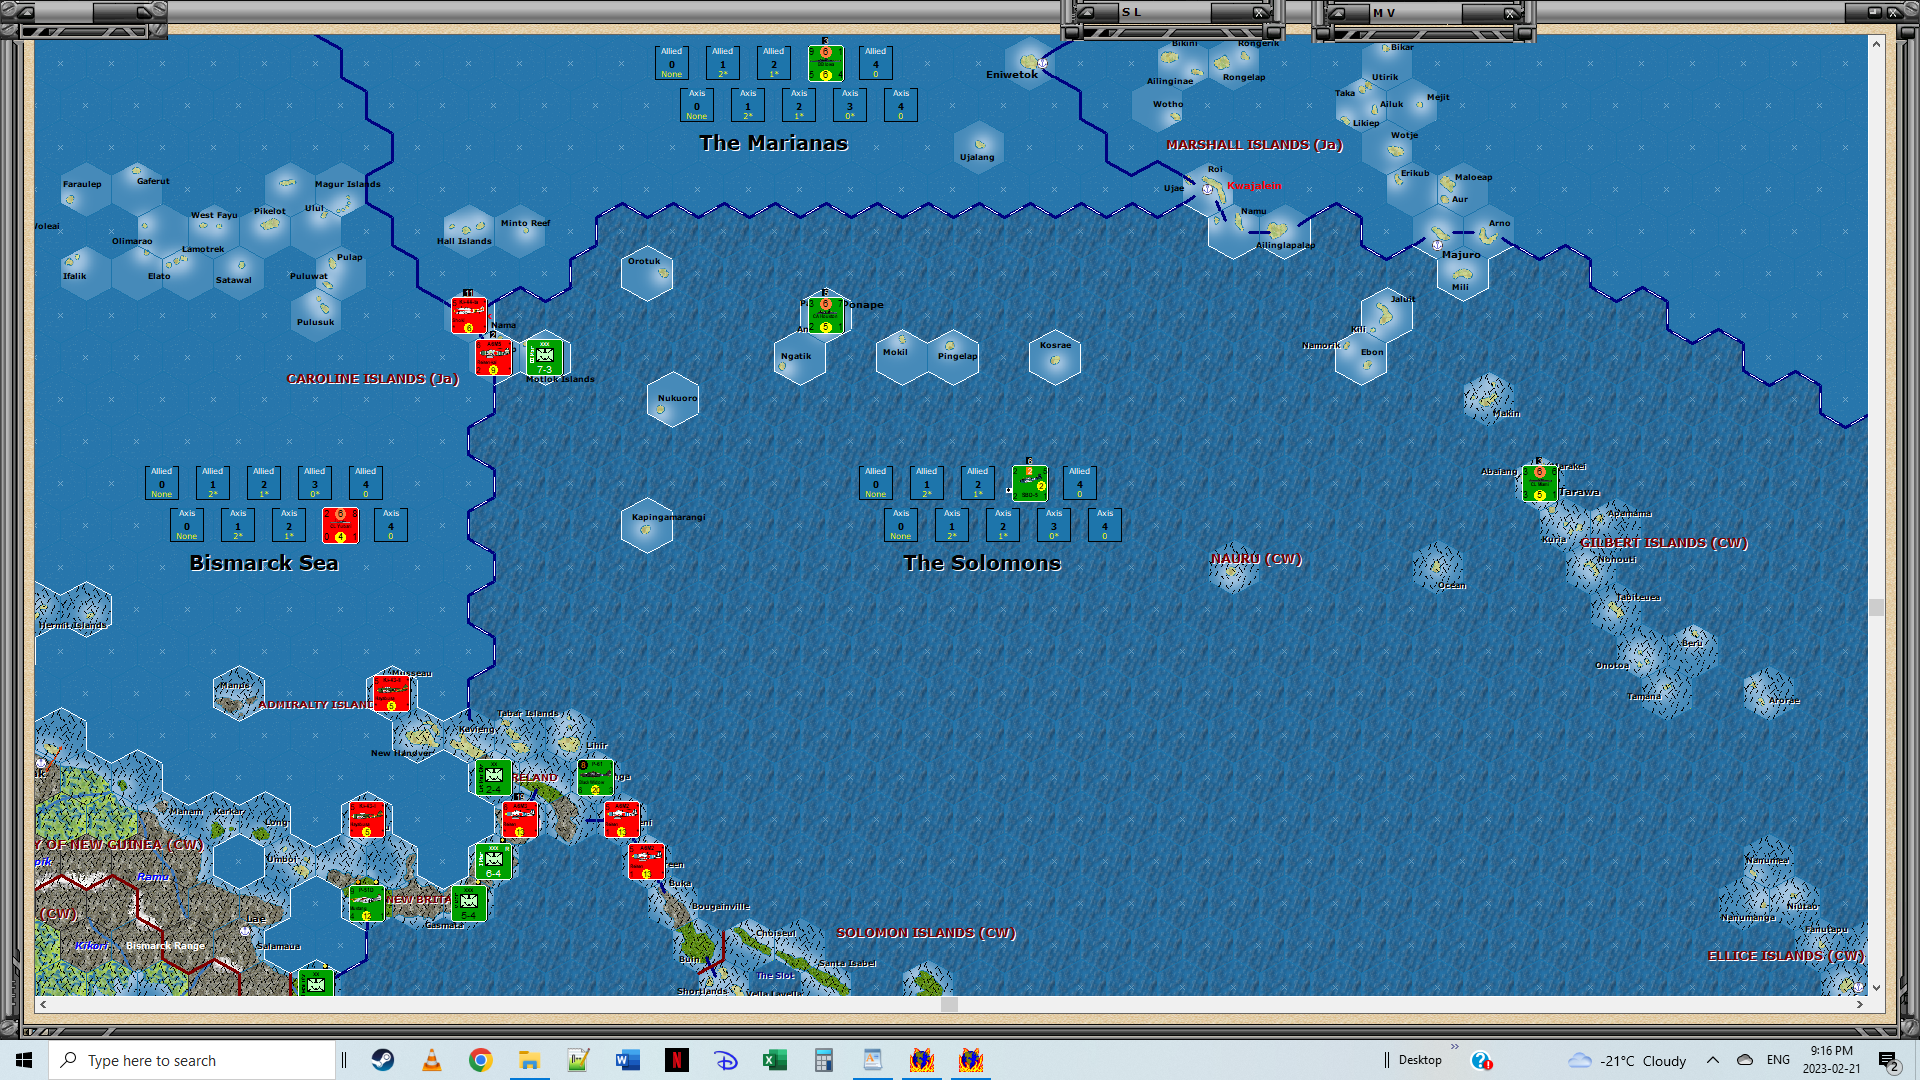Pick the green unit at Tarawa
This screenshot has height=1080, width=1920.
(x=1539, y=483)
